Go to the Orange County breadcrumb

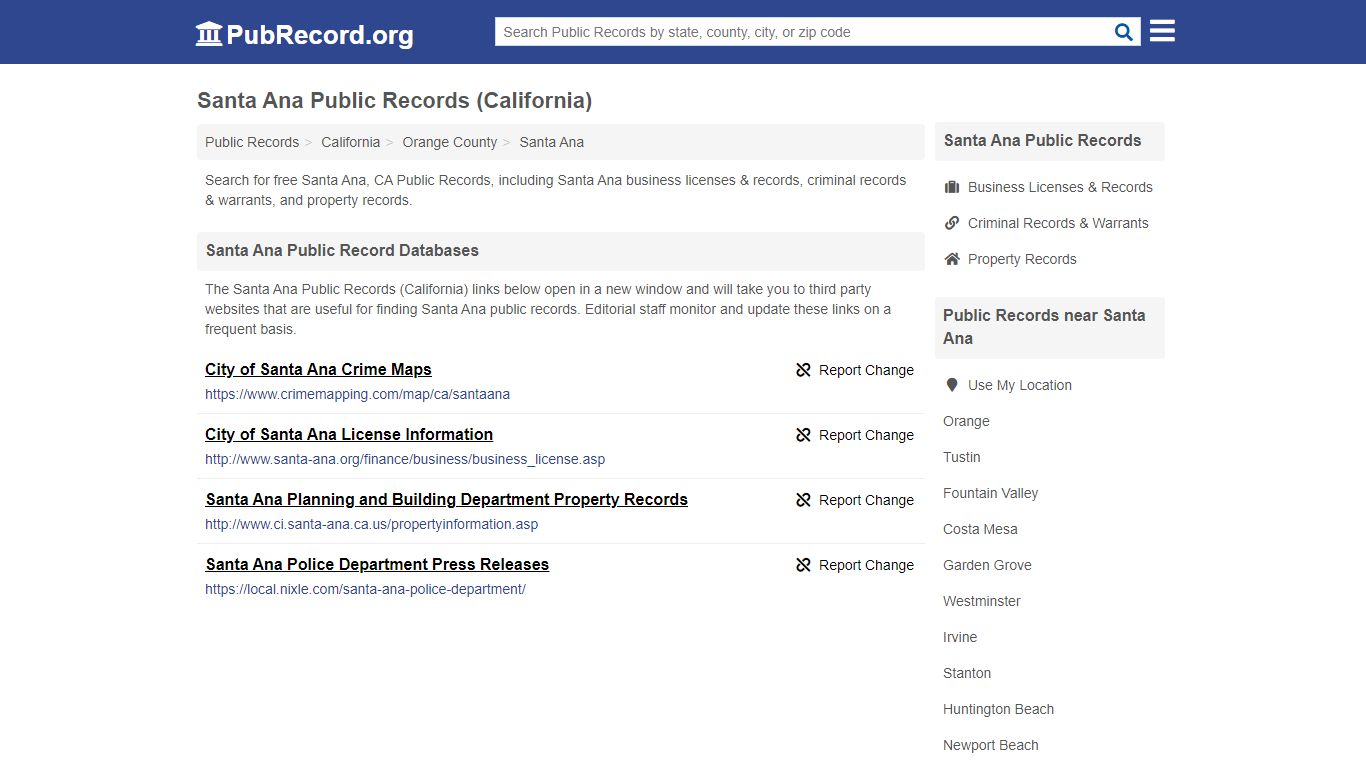tap(449, 142)
